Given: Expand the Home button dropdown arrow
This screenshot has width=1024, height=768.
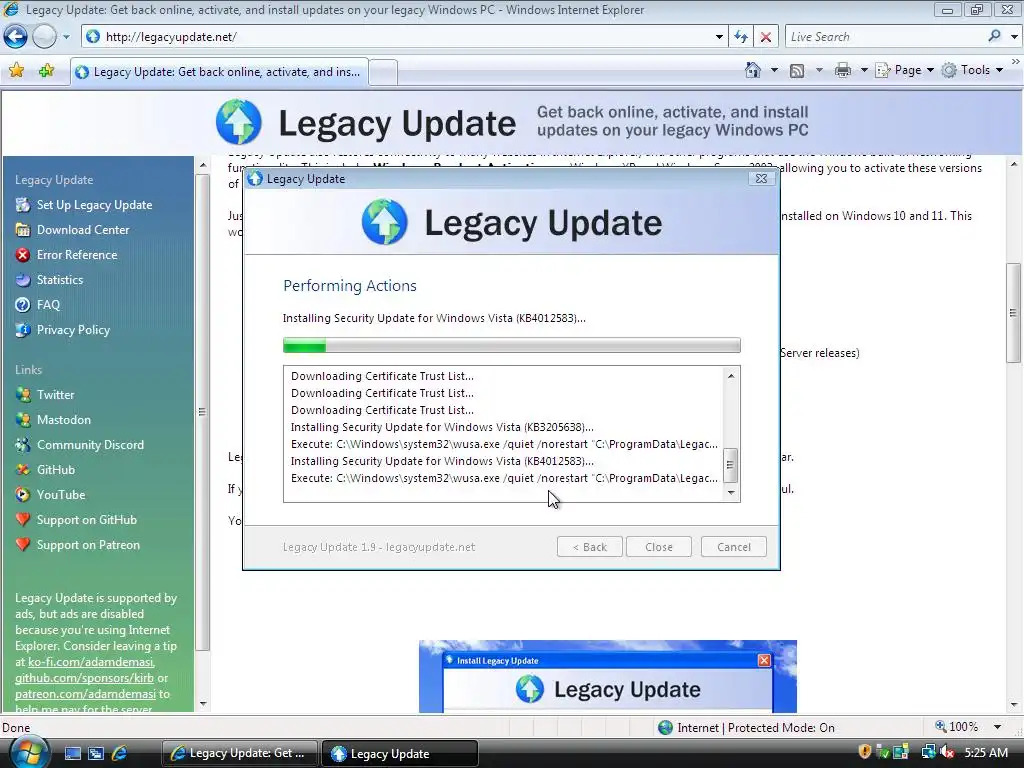Looking at the screenshot, I should [x=775, y=70].
